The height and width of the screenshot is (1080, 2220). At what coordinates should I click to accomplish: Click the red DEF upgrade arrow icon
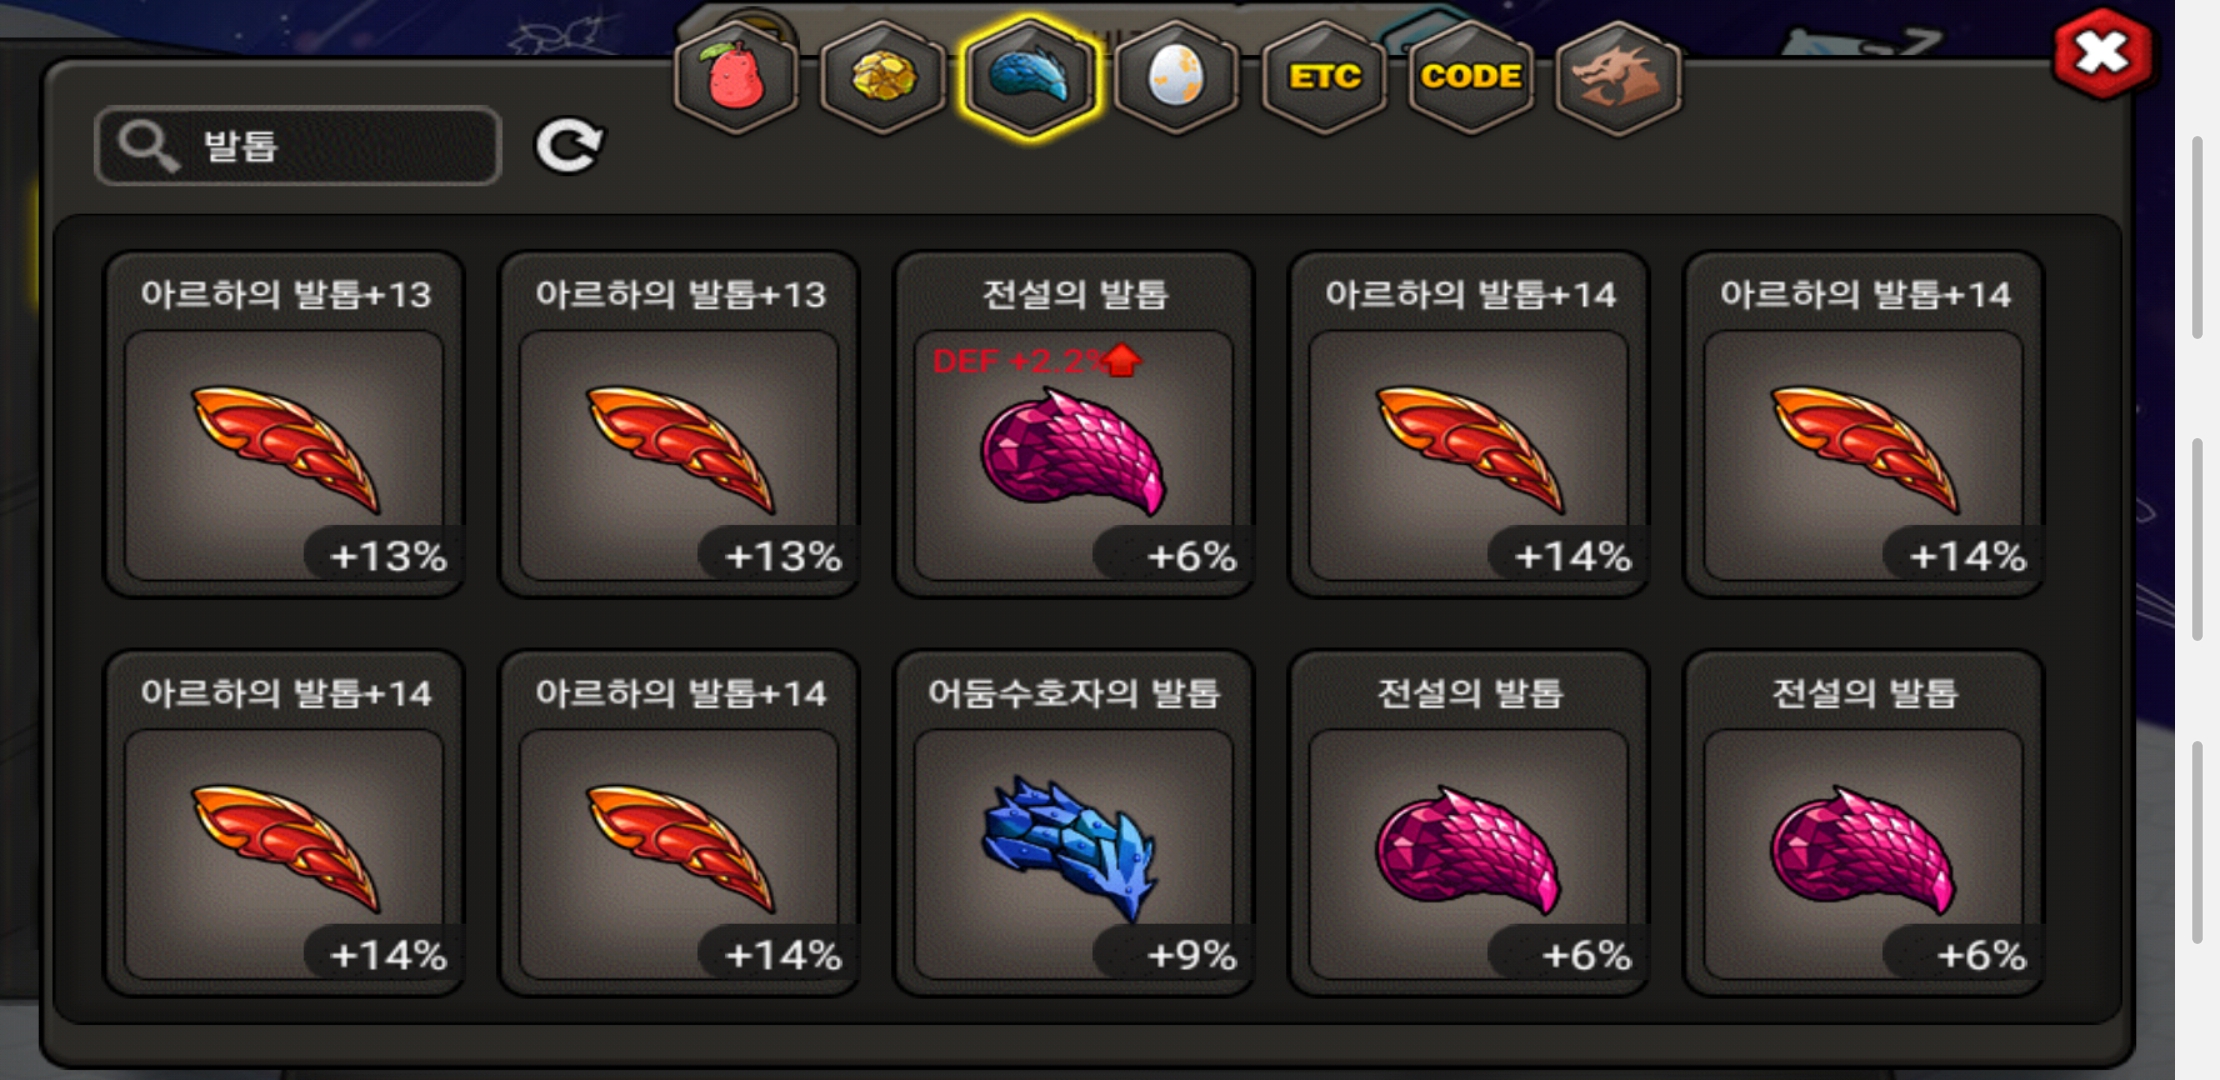(x=1122, y=360)
